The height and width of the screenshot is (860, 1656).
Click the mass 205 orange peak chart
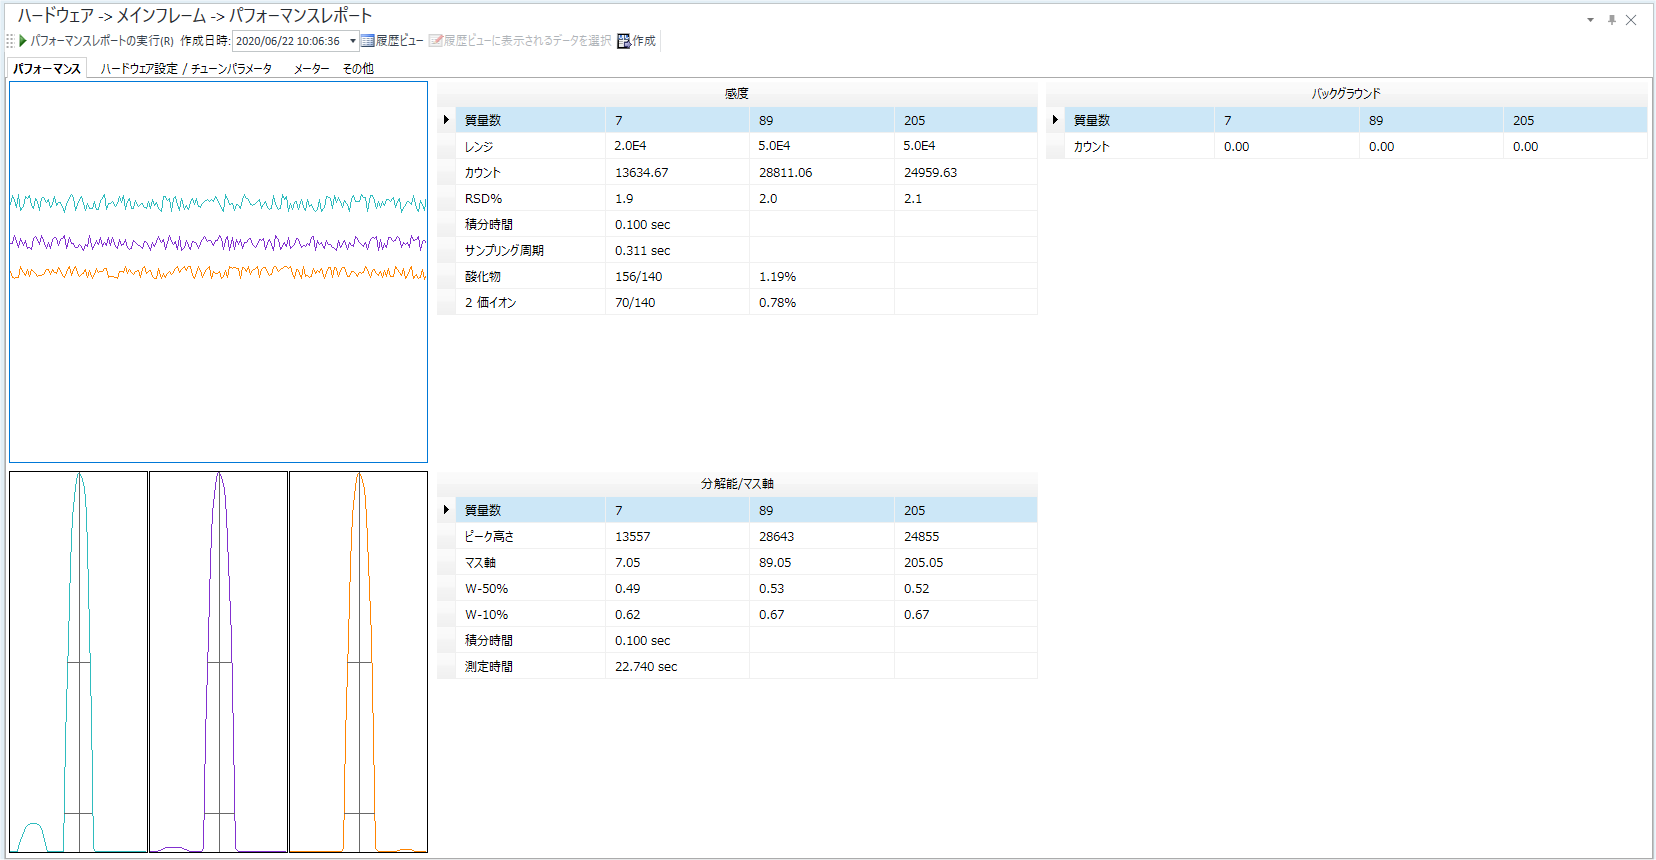coord(358,662)
